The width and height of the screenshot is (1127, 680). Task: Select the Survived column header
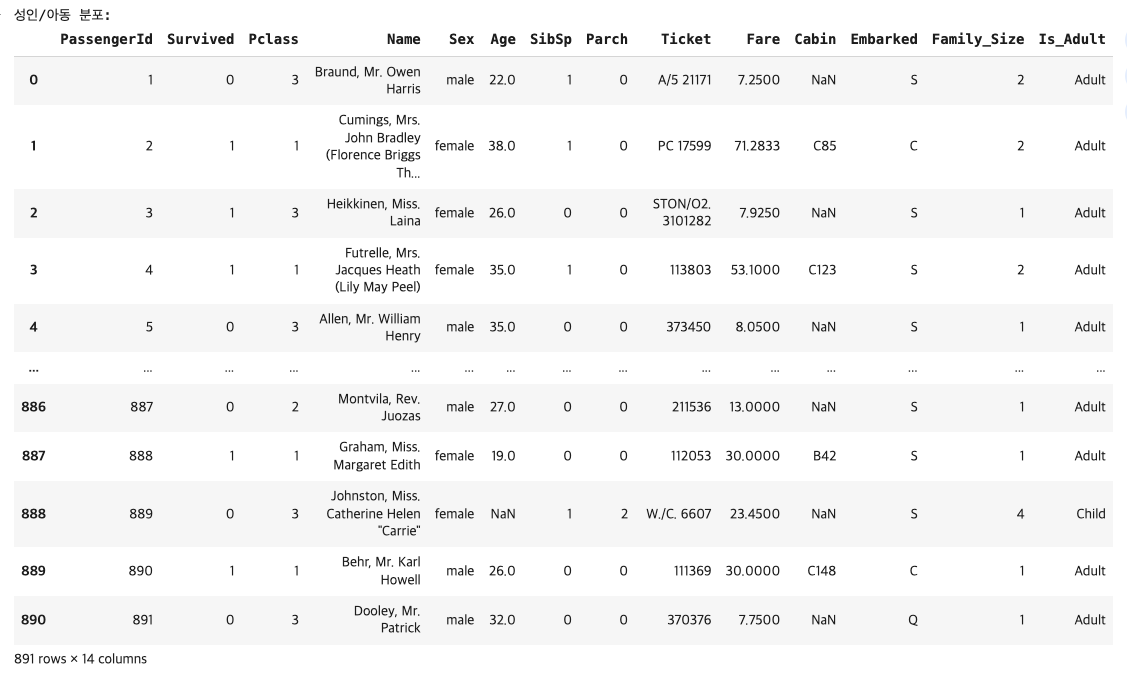pyautogui.click(x=200, y=39)
